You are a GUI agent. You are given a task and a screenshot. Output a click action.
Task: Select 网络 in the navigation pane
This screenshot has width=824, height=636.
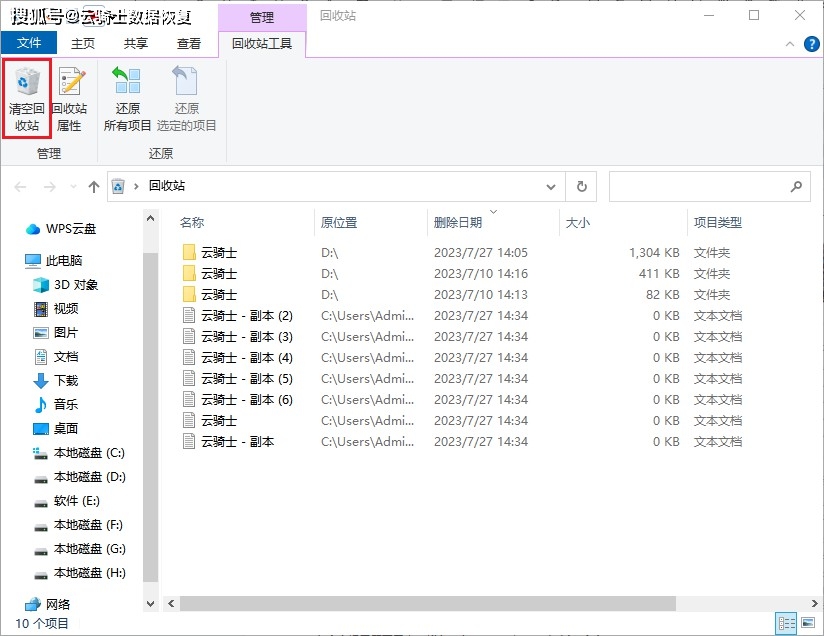(x=60, y=602)
